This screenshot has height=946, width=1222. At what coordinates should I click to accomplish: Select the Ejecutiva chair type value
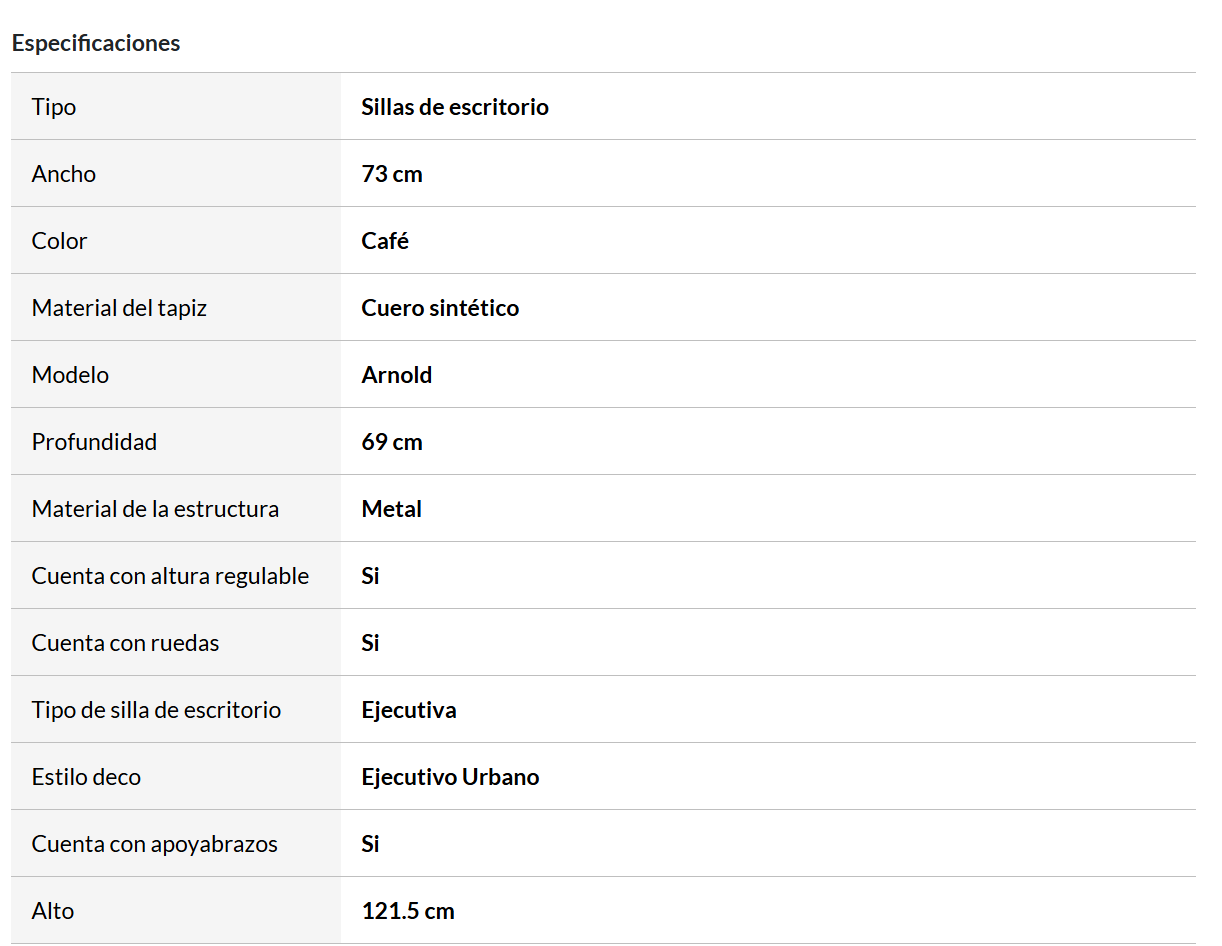409,710
